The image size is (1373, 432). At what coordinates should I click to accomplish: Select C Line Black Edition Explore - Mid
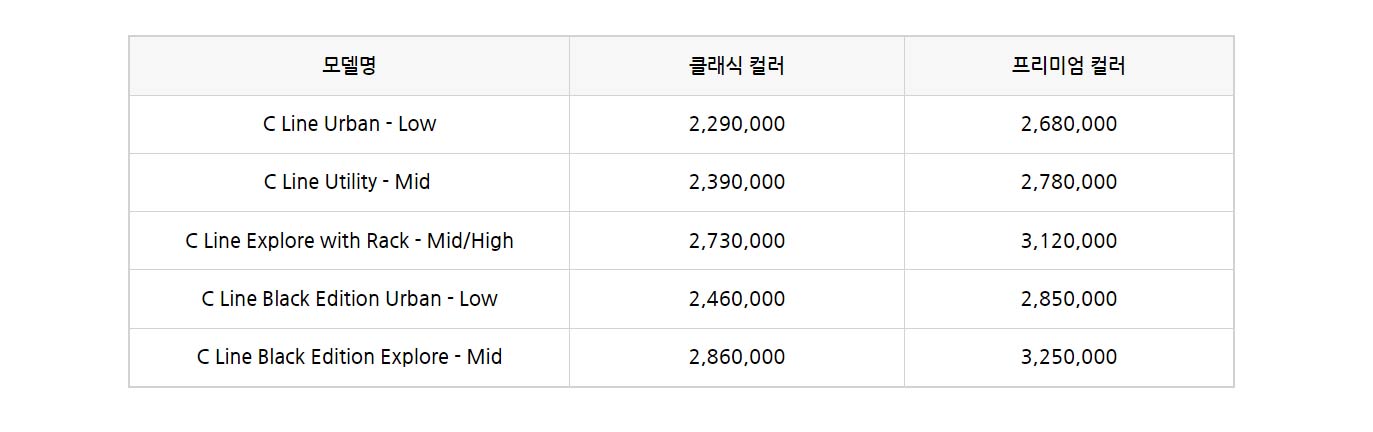[x=349, y=357]
